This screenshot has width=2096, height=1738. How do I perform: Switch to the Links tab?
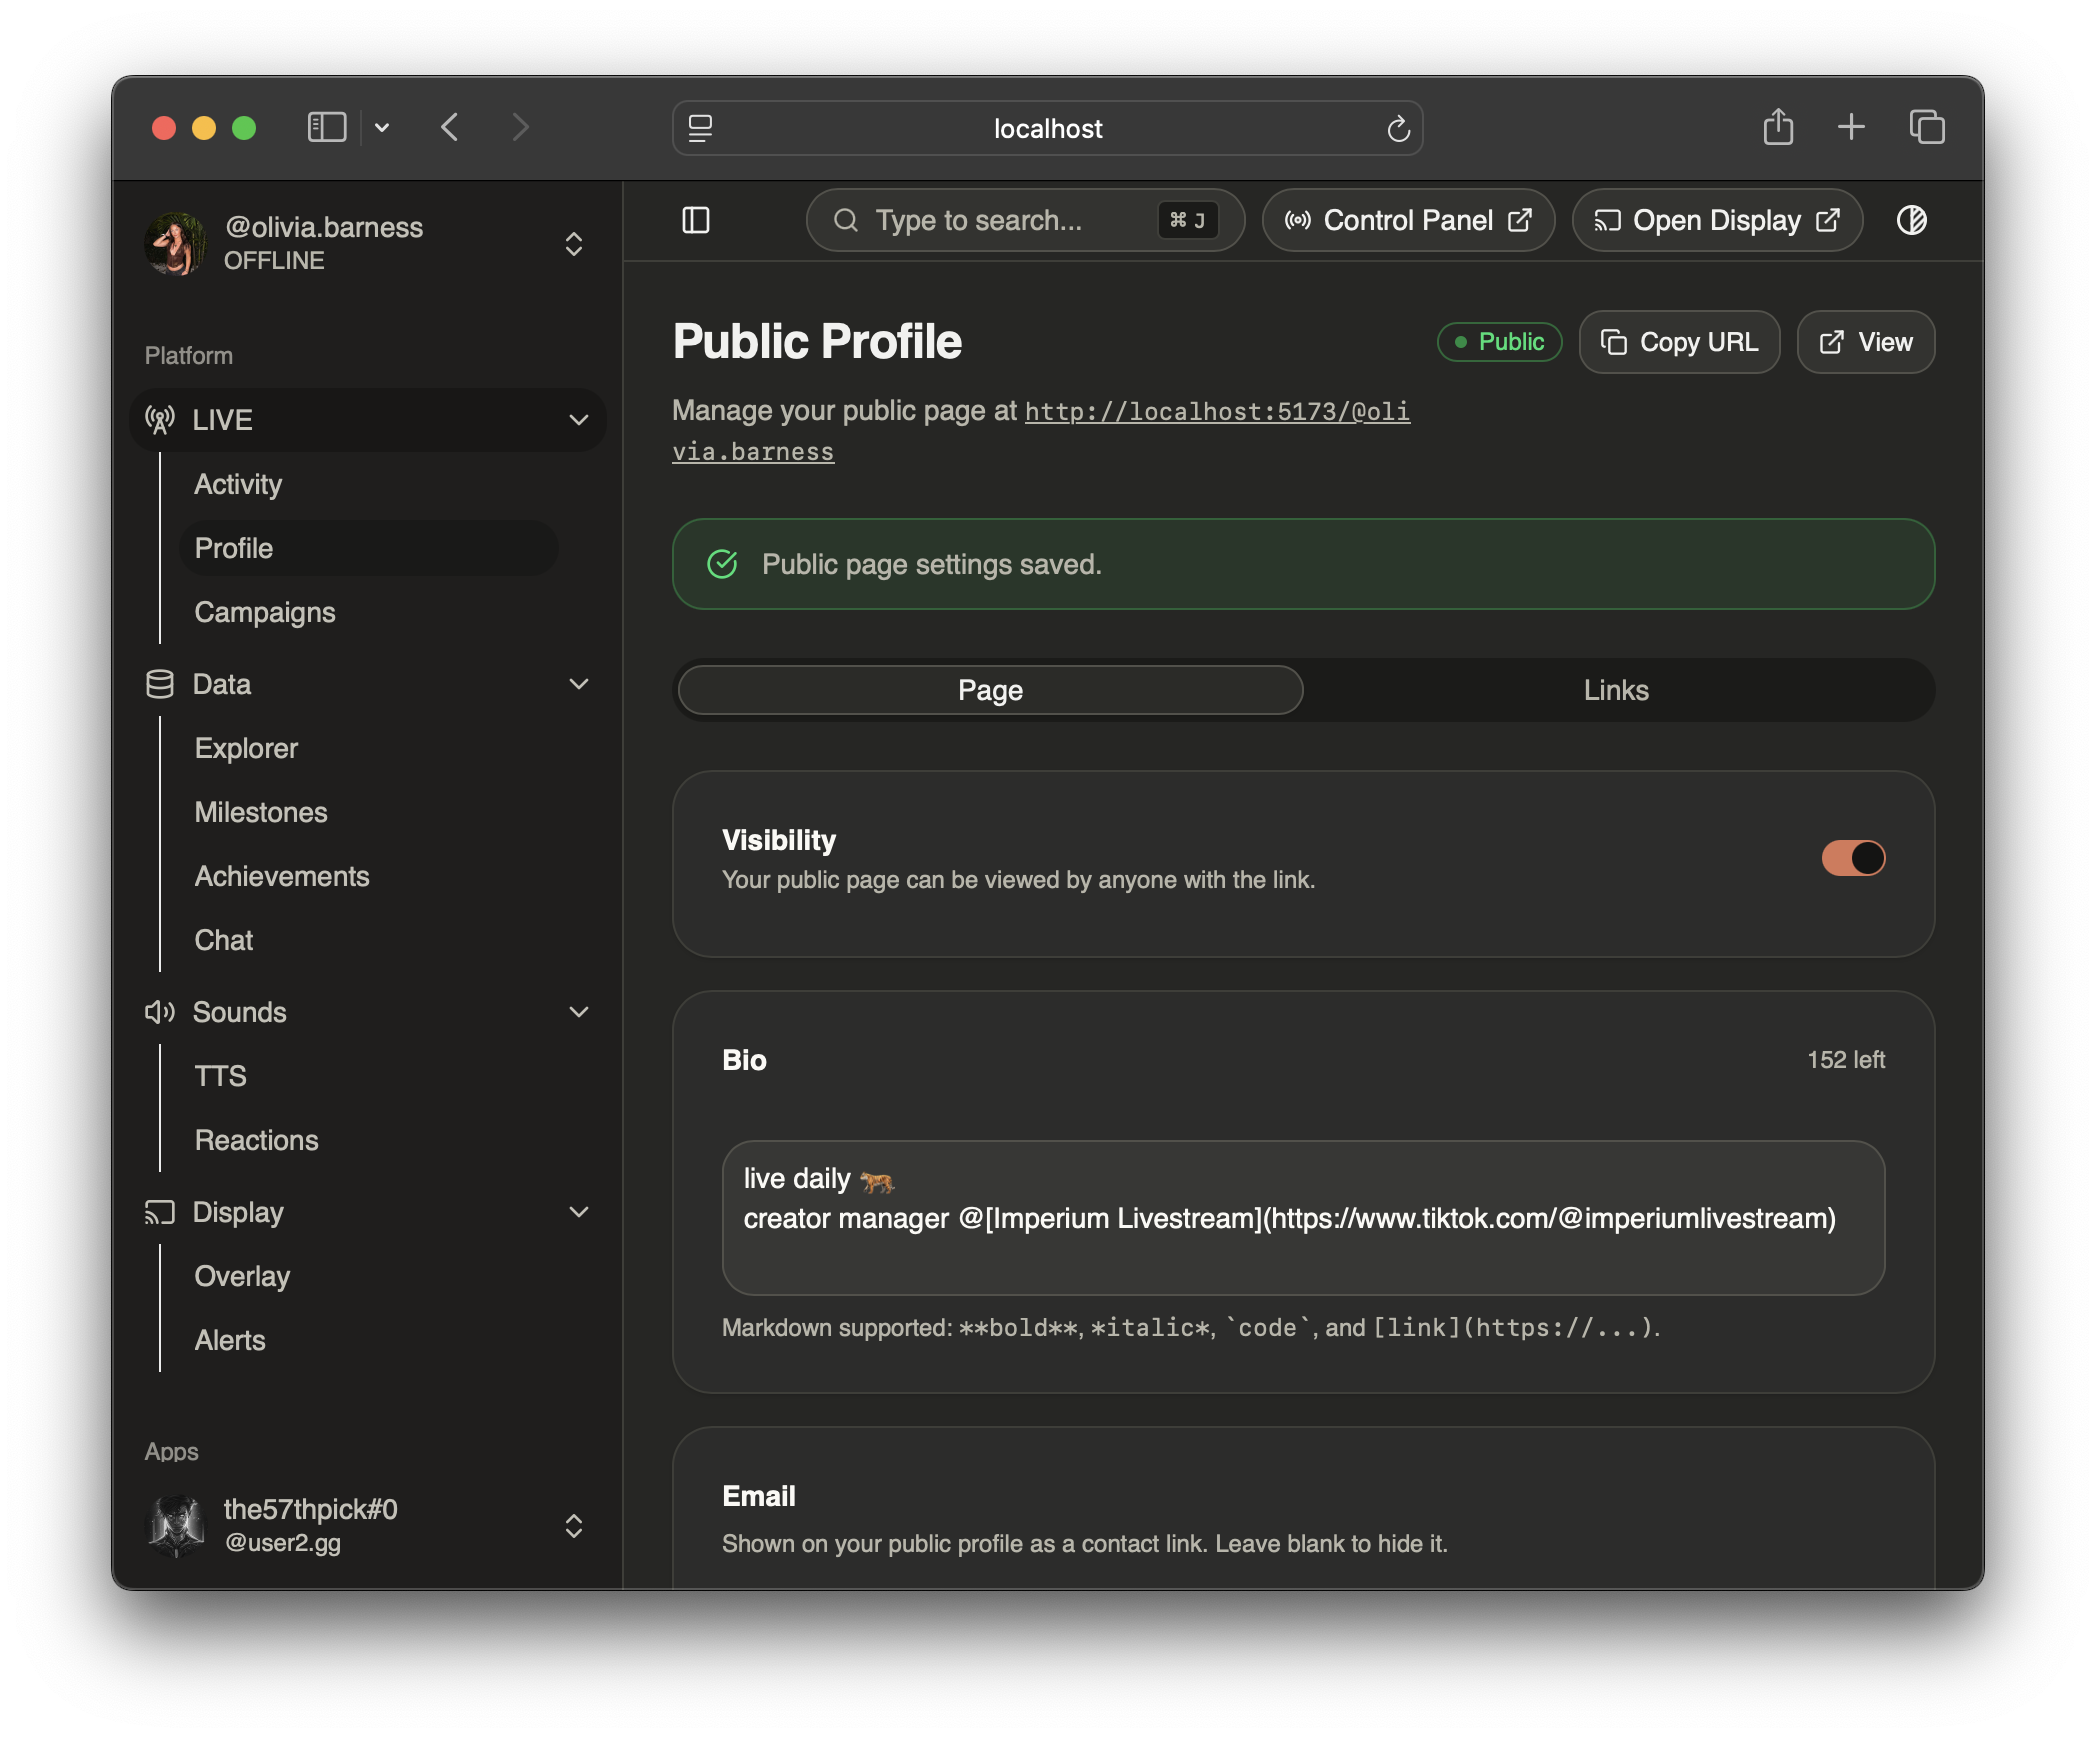coord(1615,690)
